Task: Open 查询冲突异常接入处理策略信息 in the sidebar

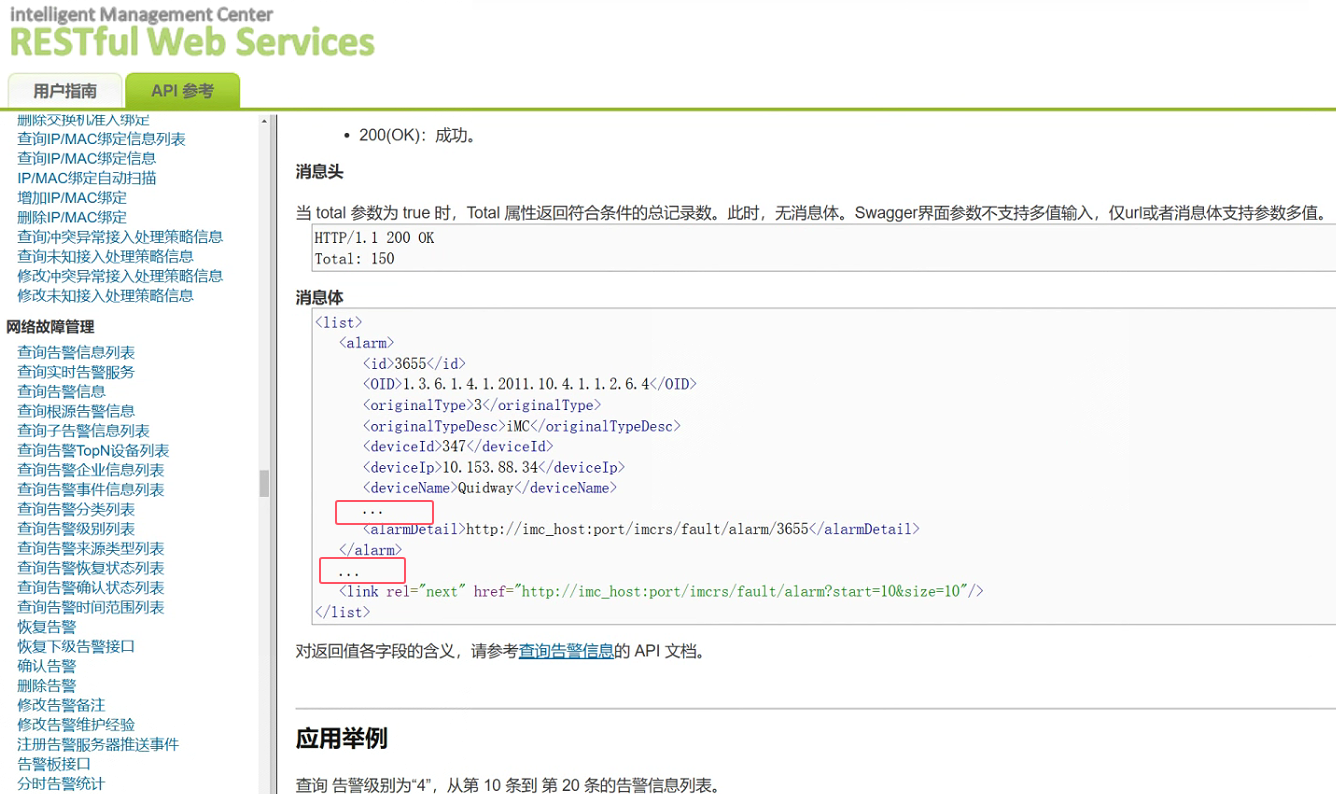Action: (x=120, y=237)
